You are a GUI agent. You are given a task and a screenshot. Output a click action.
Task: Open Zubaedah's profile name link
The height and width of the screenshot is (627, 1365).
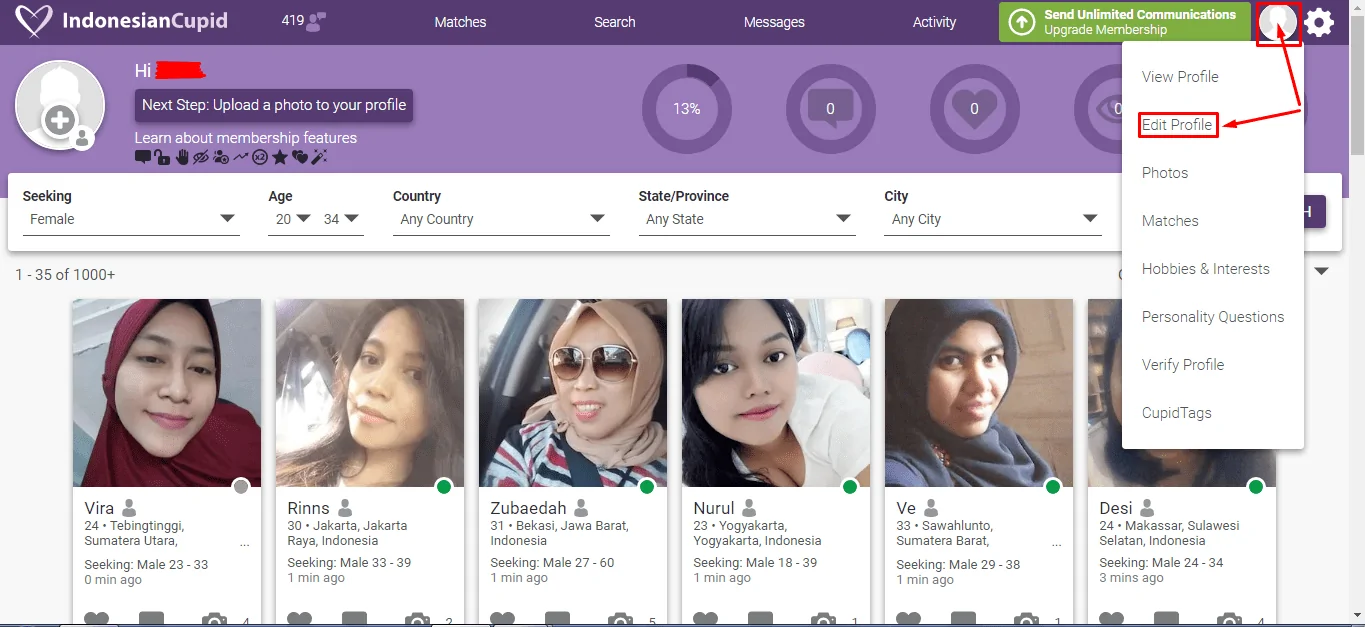coord(528,508)
